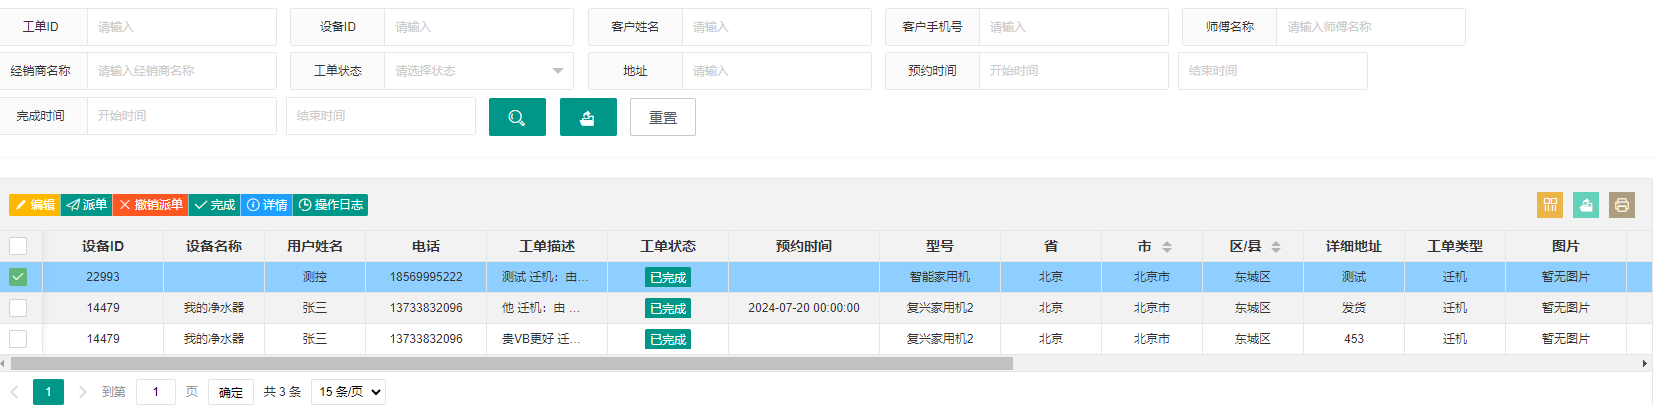Image resolution: width=1657 pixels, height=405 pixels.
Task: Click the 预约时间 column header
Action: point(804,246)
